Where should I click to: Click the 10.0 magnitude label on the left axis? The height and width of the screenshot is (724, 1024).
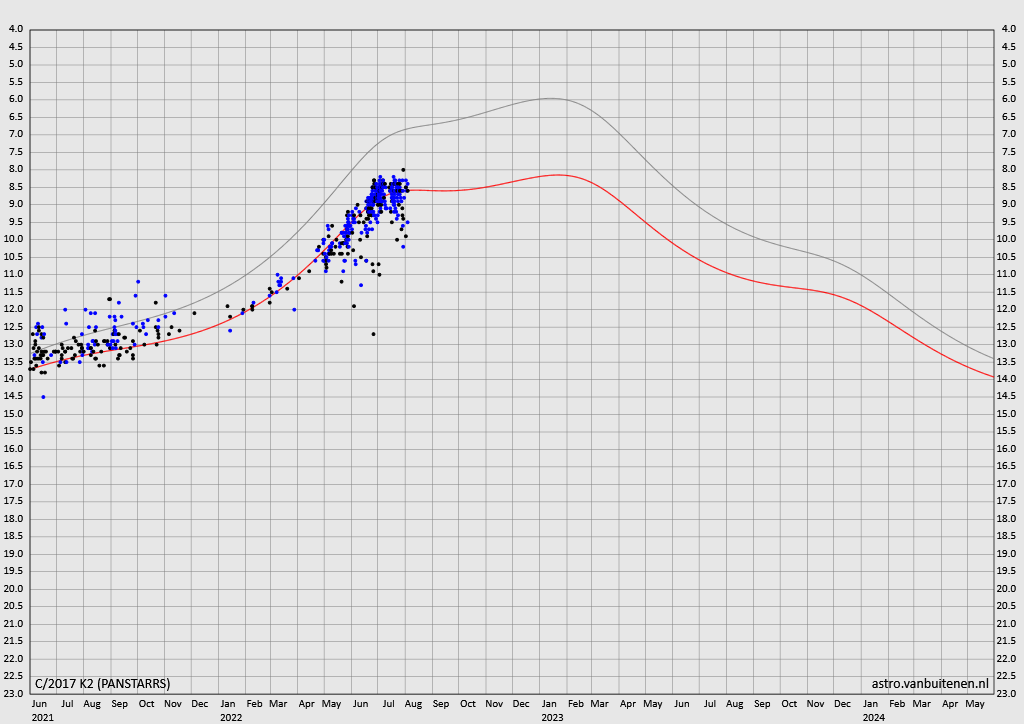coord(15,239)
